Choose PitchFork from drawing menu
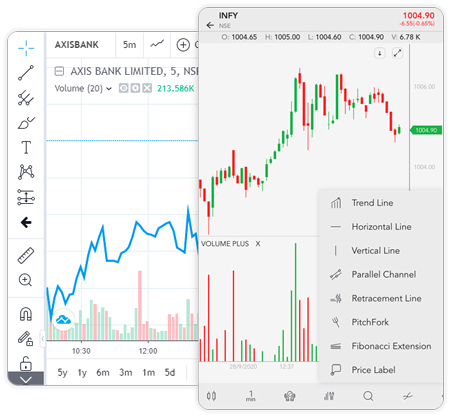This screenshot has width=450, height=416. (381, 322)
